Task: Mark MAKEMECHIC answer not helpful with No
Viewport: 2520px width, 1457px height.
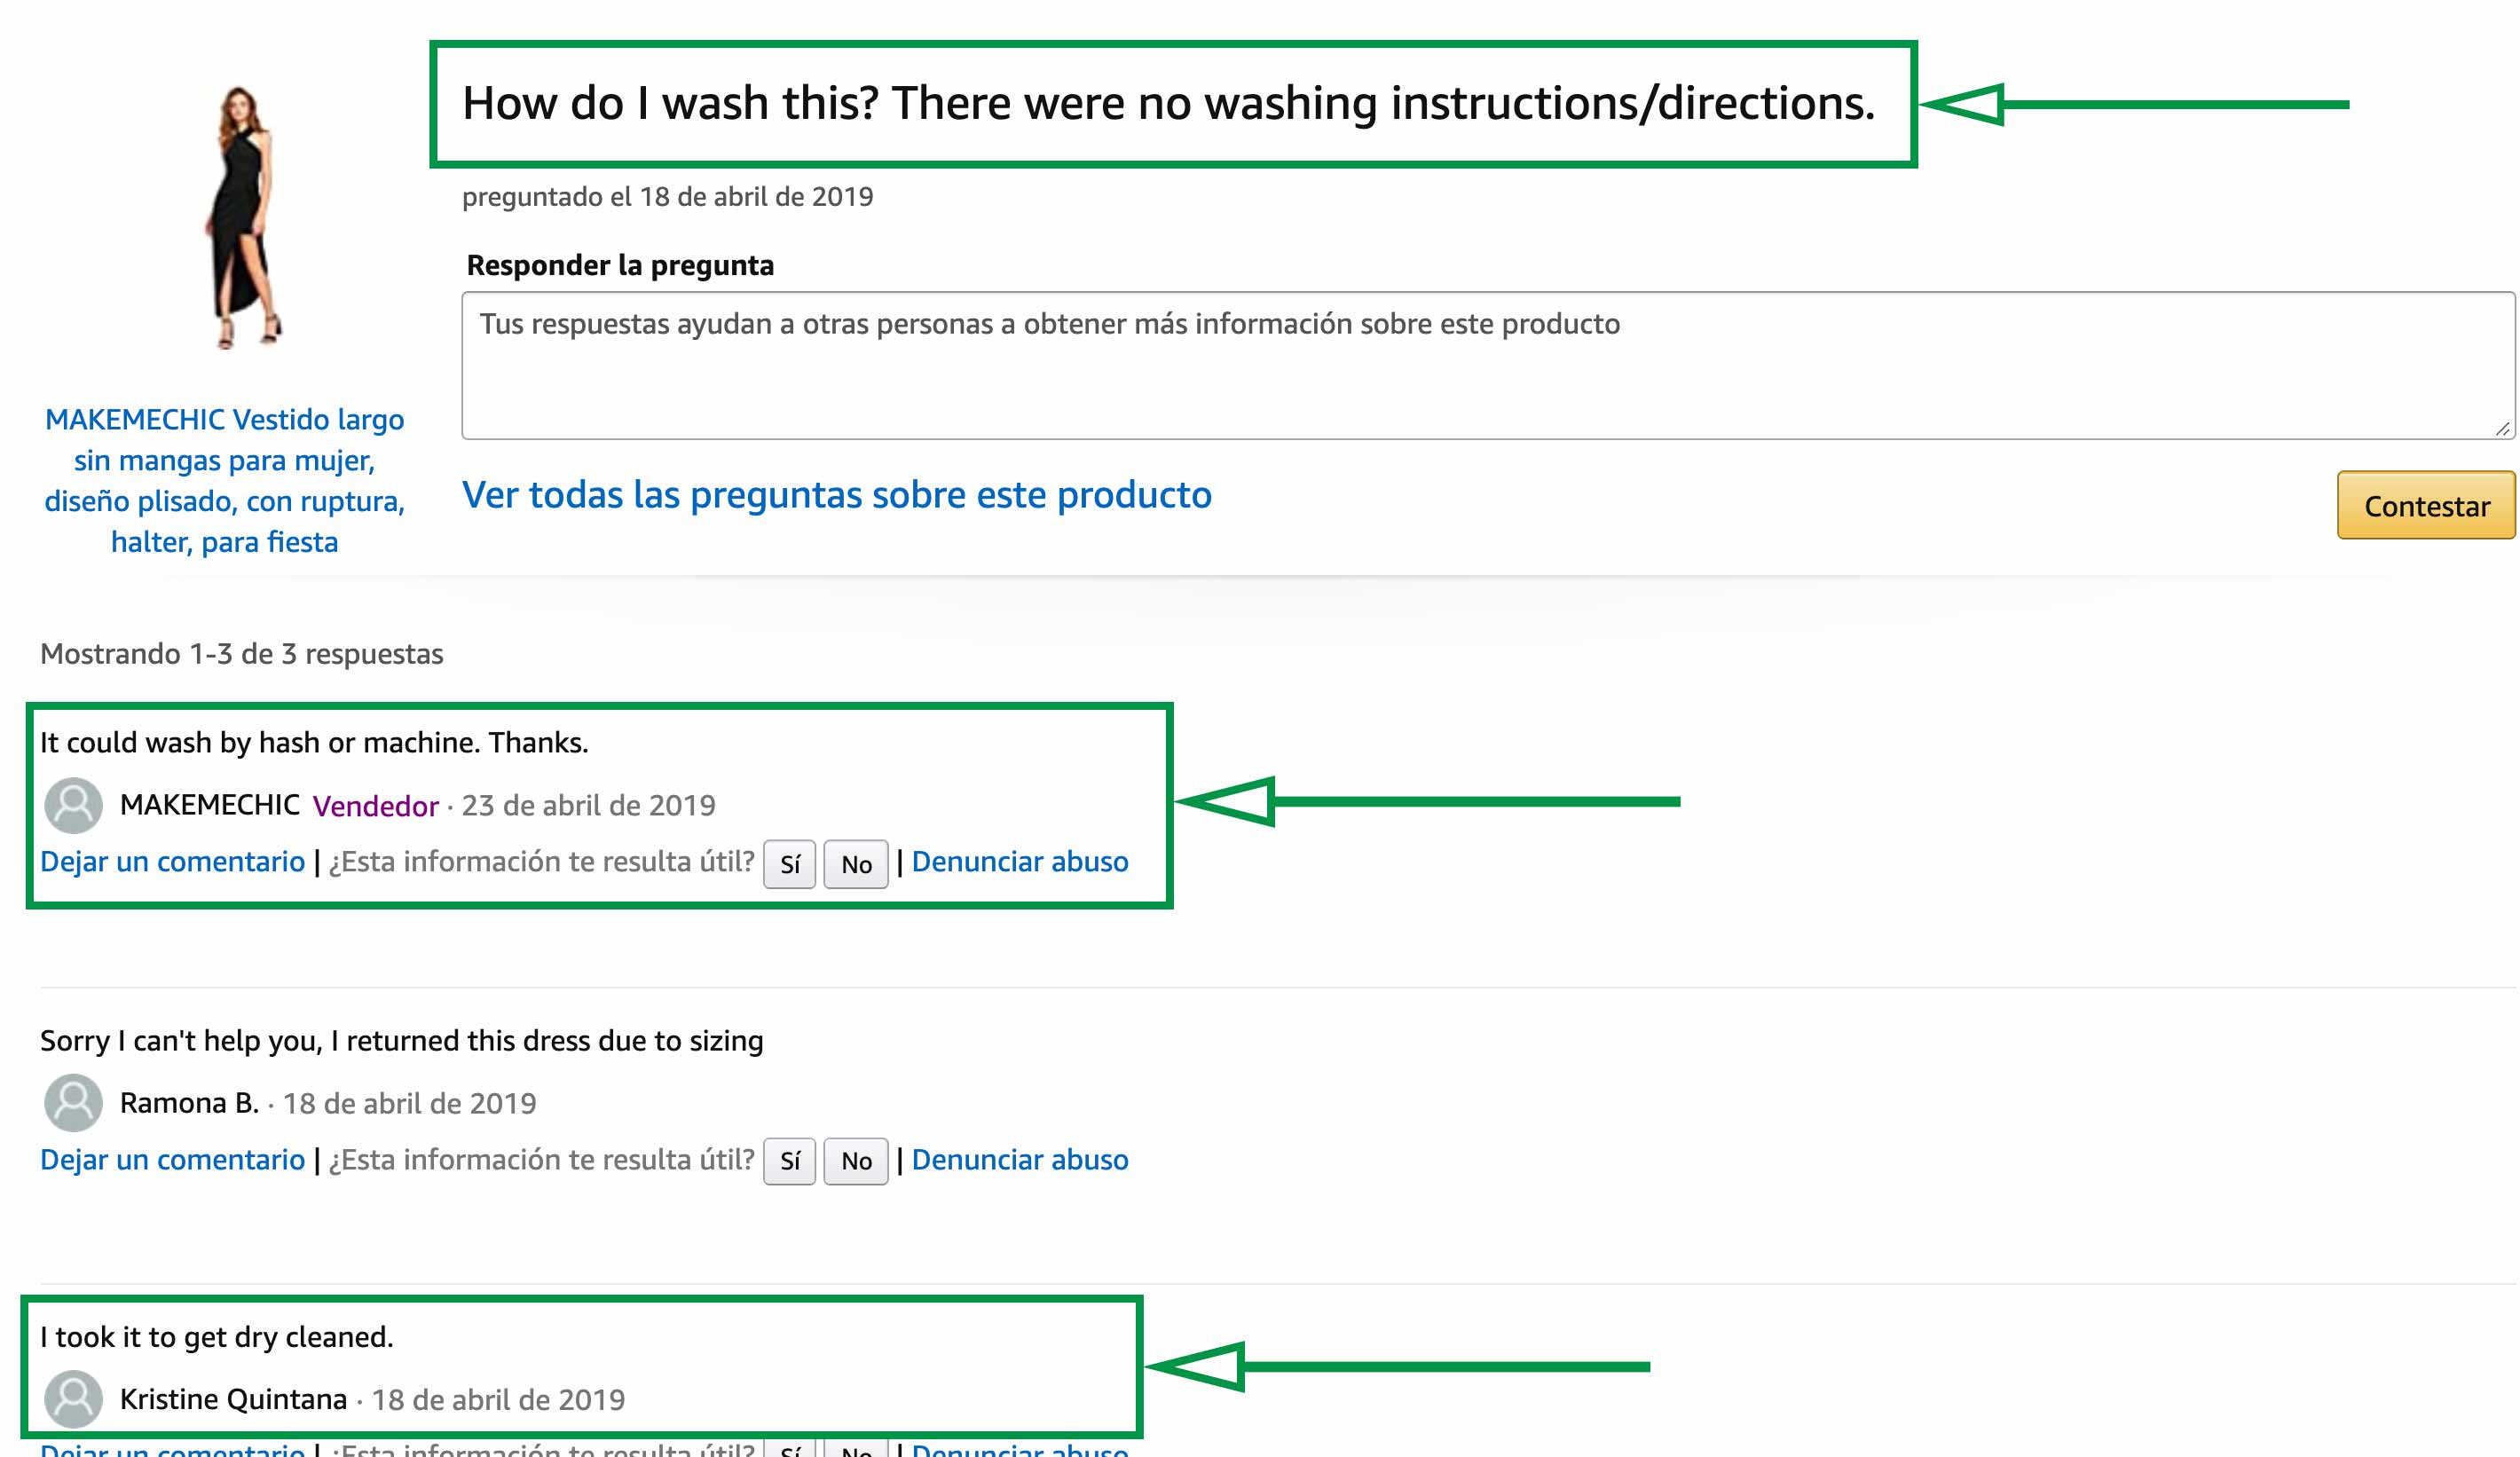Action: pyautogui.click(x=856, y=864)
